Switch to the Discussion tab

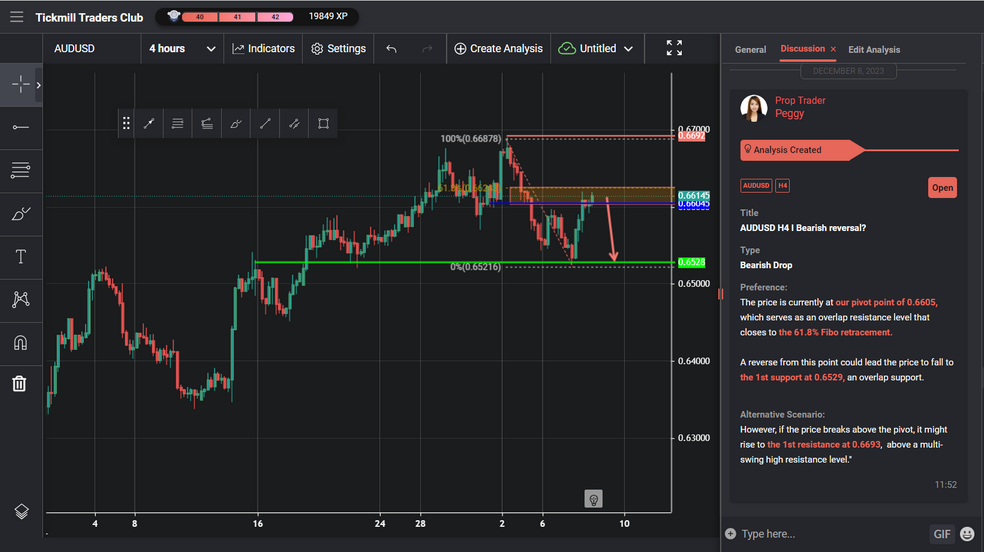[803, 48]
